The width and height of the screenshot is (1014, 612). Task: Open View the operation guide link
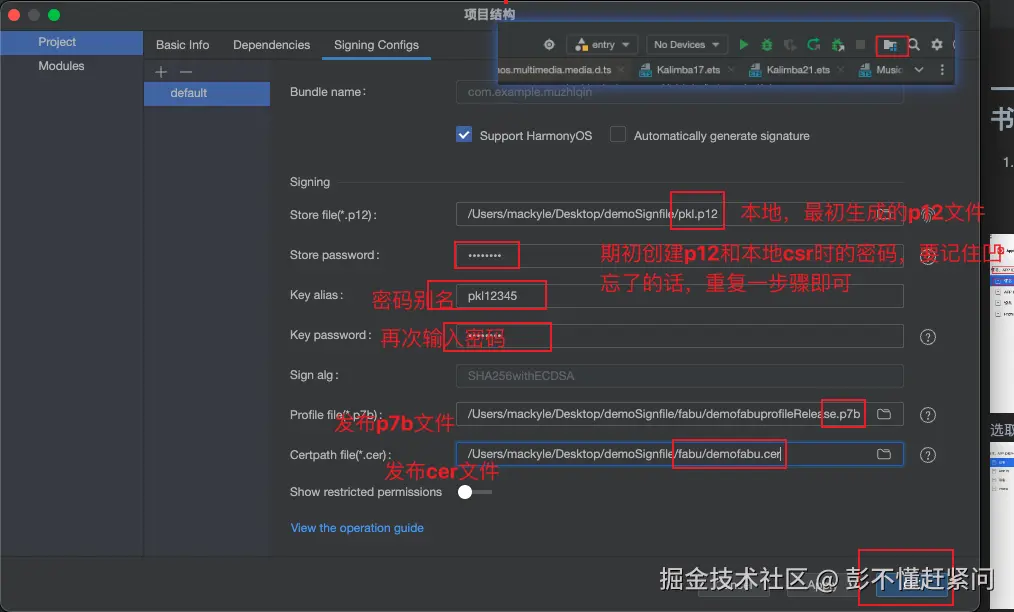[357, 527]
